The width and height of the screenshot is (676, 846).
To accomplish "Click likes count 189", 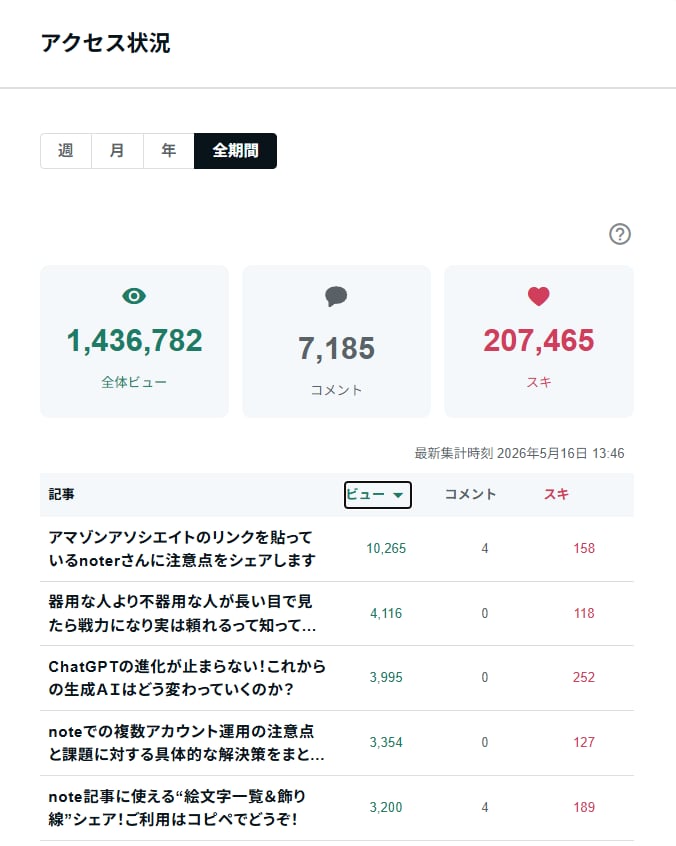I will click(x=584, y=808).
